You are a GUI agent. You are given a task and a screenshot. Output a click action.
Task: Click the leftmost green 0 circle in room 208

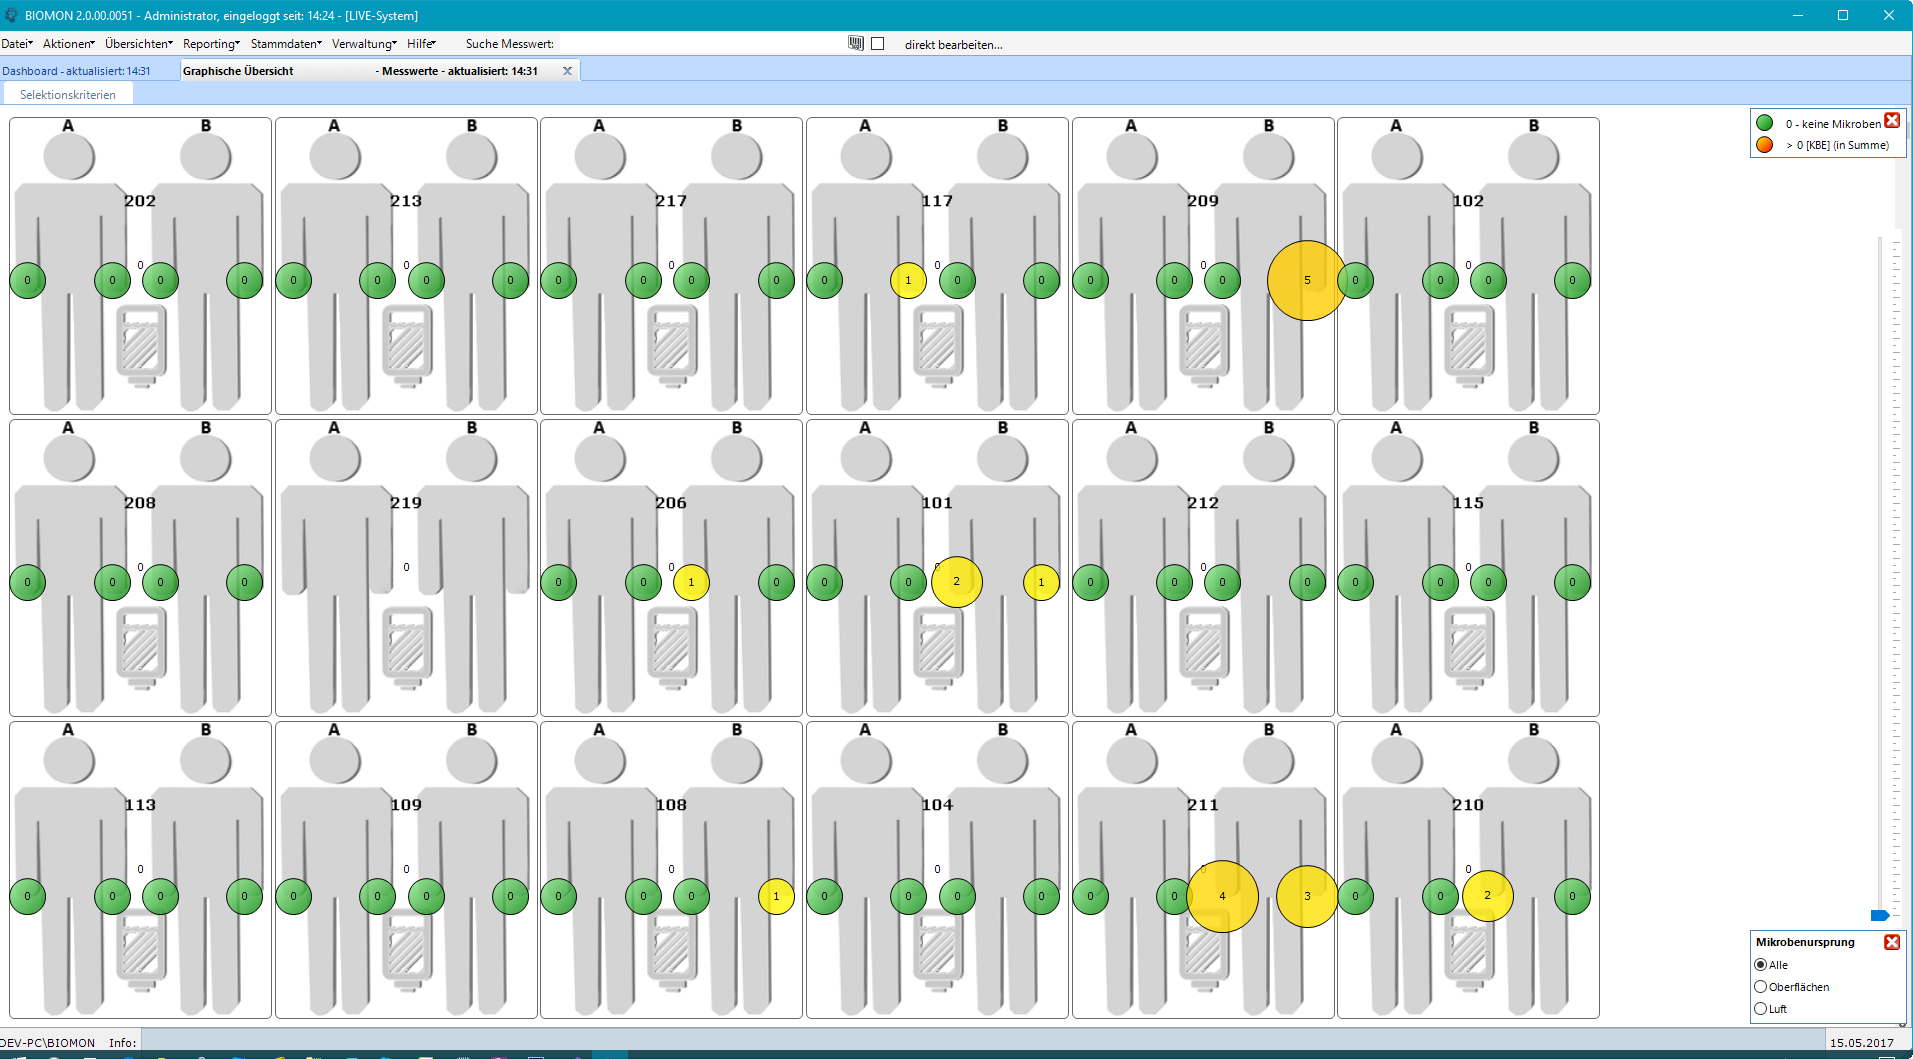28,582
